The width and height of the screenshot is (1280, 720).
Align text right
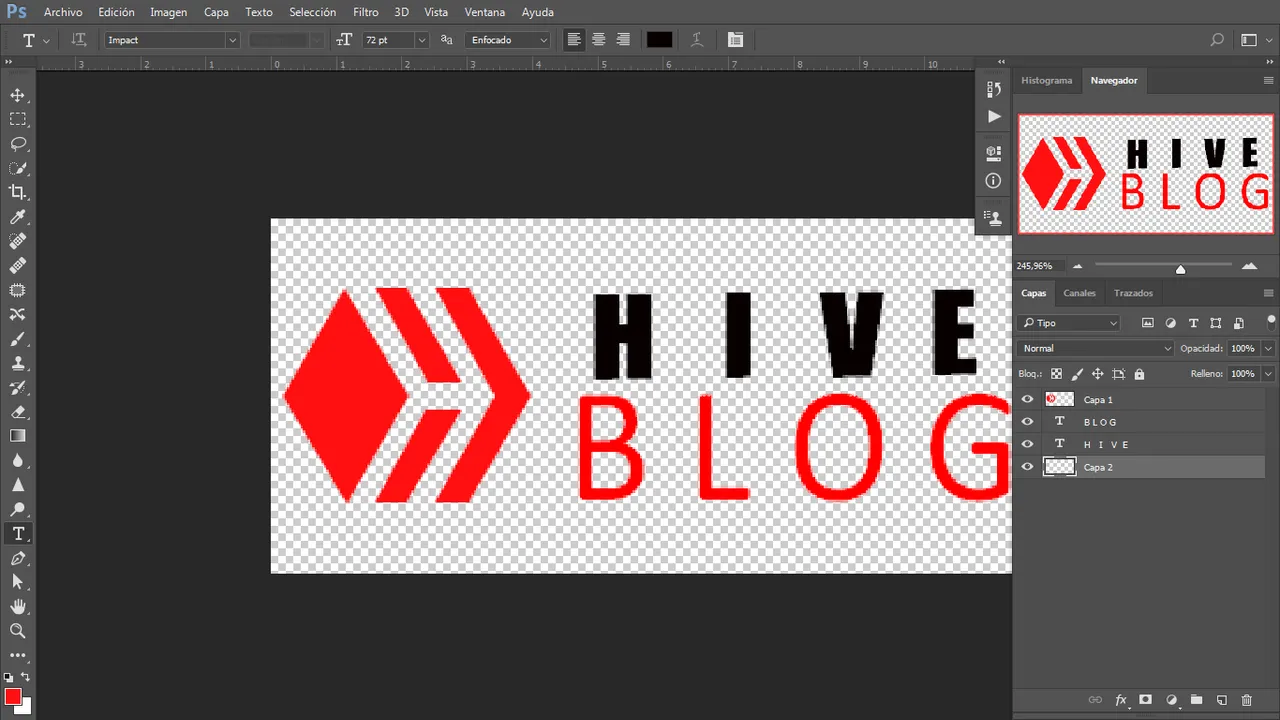pos(623,40)
